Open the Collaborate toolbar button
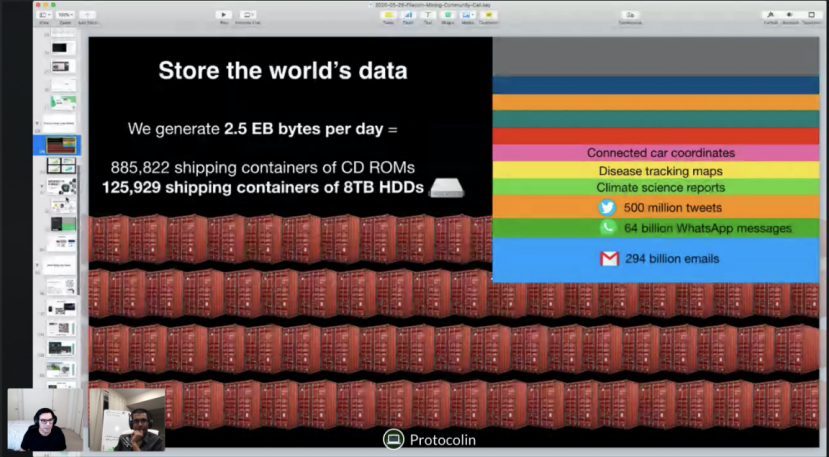This screenshot has width=829, height=457. click(x=630, y=15)
